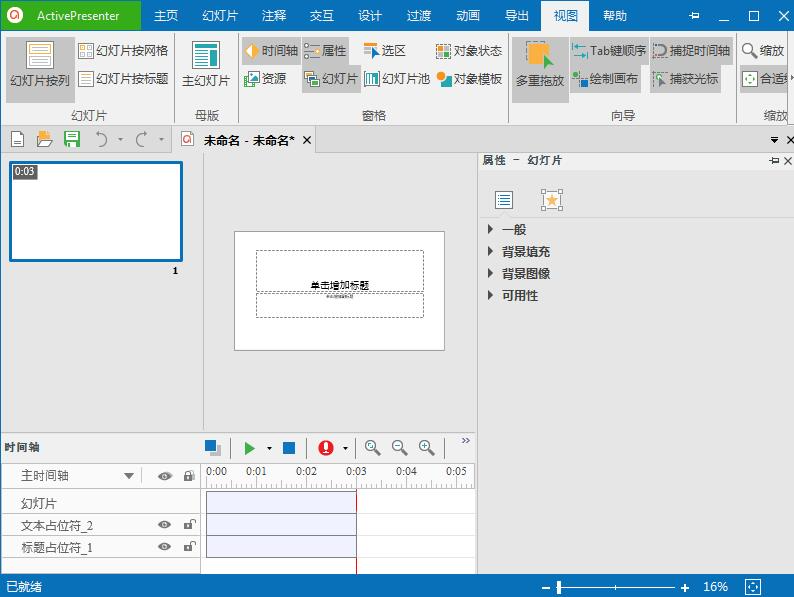
Task: Open the 帮助 ribbon tab
Action: pyautogui.click(x=615, y=16)
